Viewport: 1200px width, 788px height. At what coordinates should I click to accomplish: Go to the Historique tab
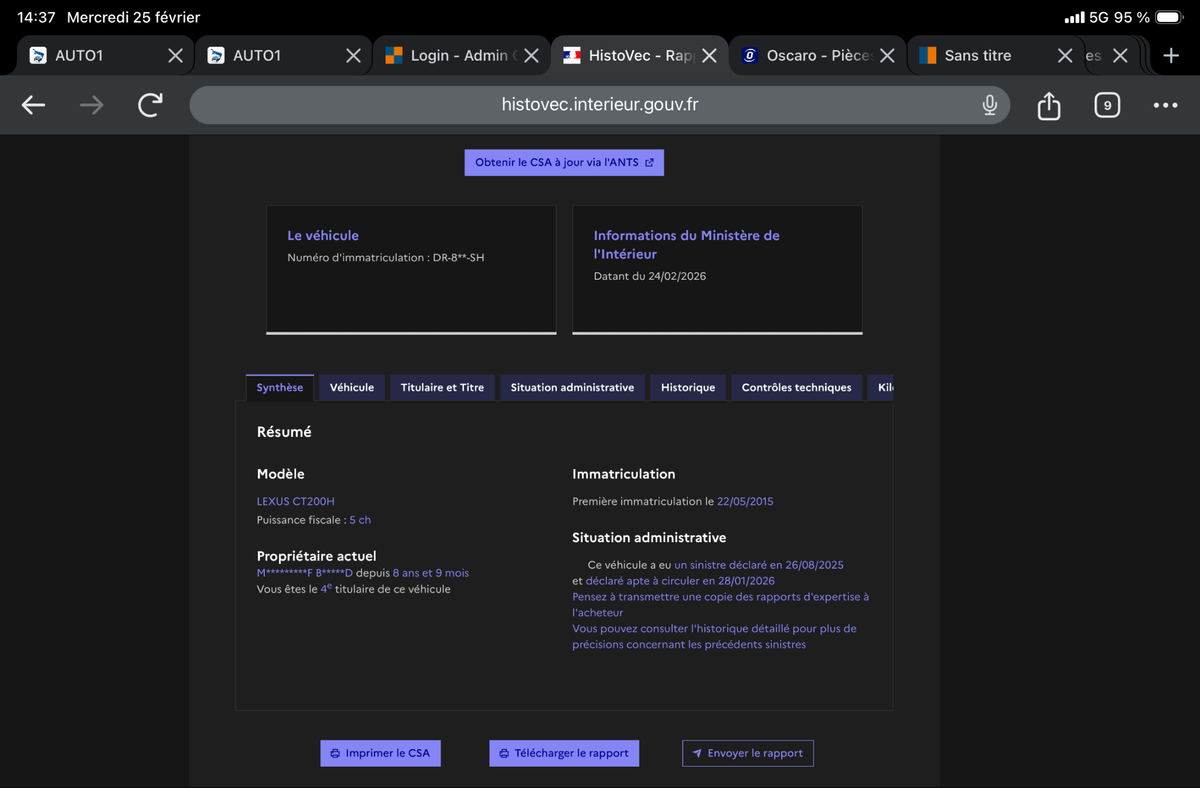(688, 388)
